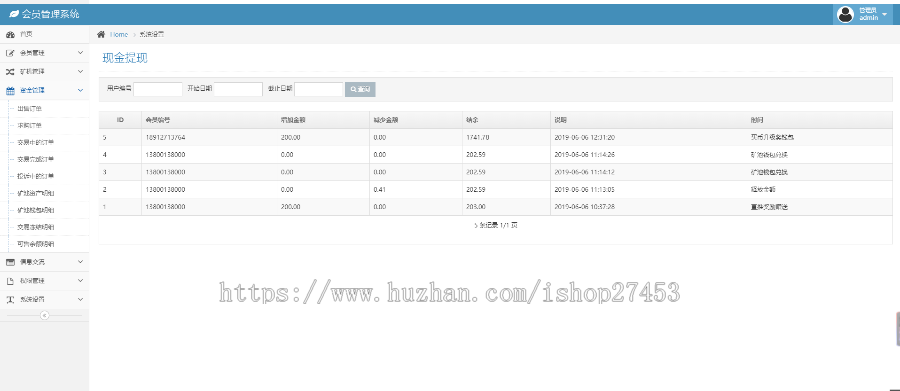Expand the sidebar menu beside the card icon
The height and width of the screenshot is (391, 900).
pos(80,262)
